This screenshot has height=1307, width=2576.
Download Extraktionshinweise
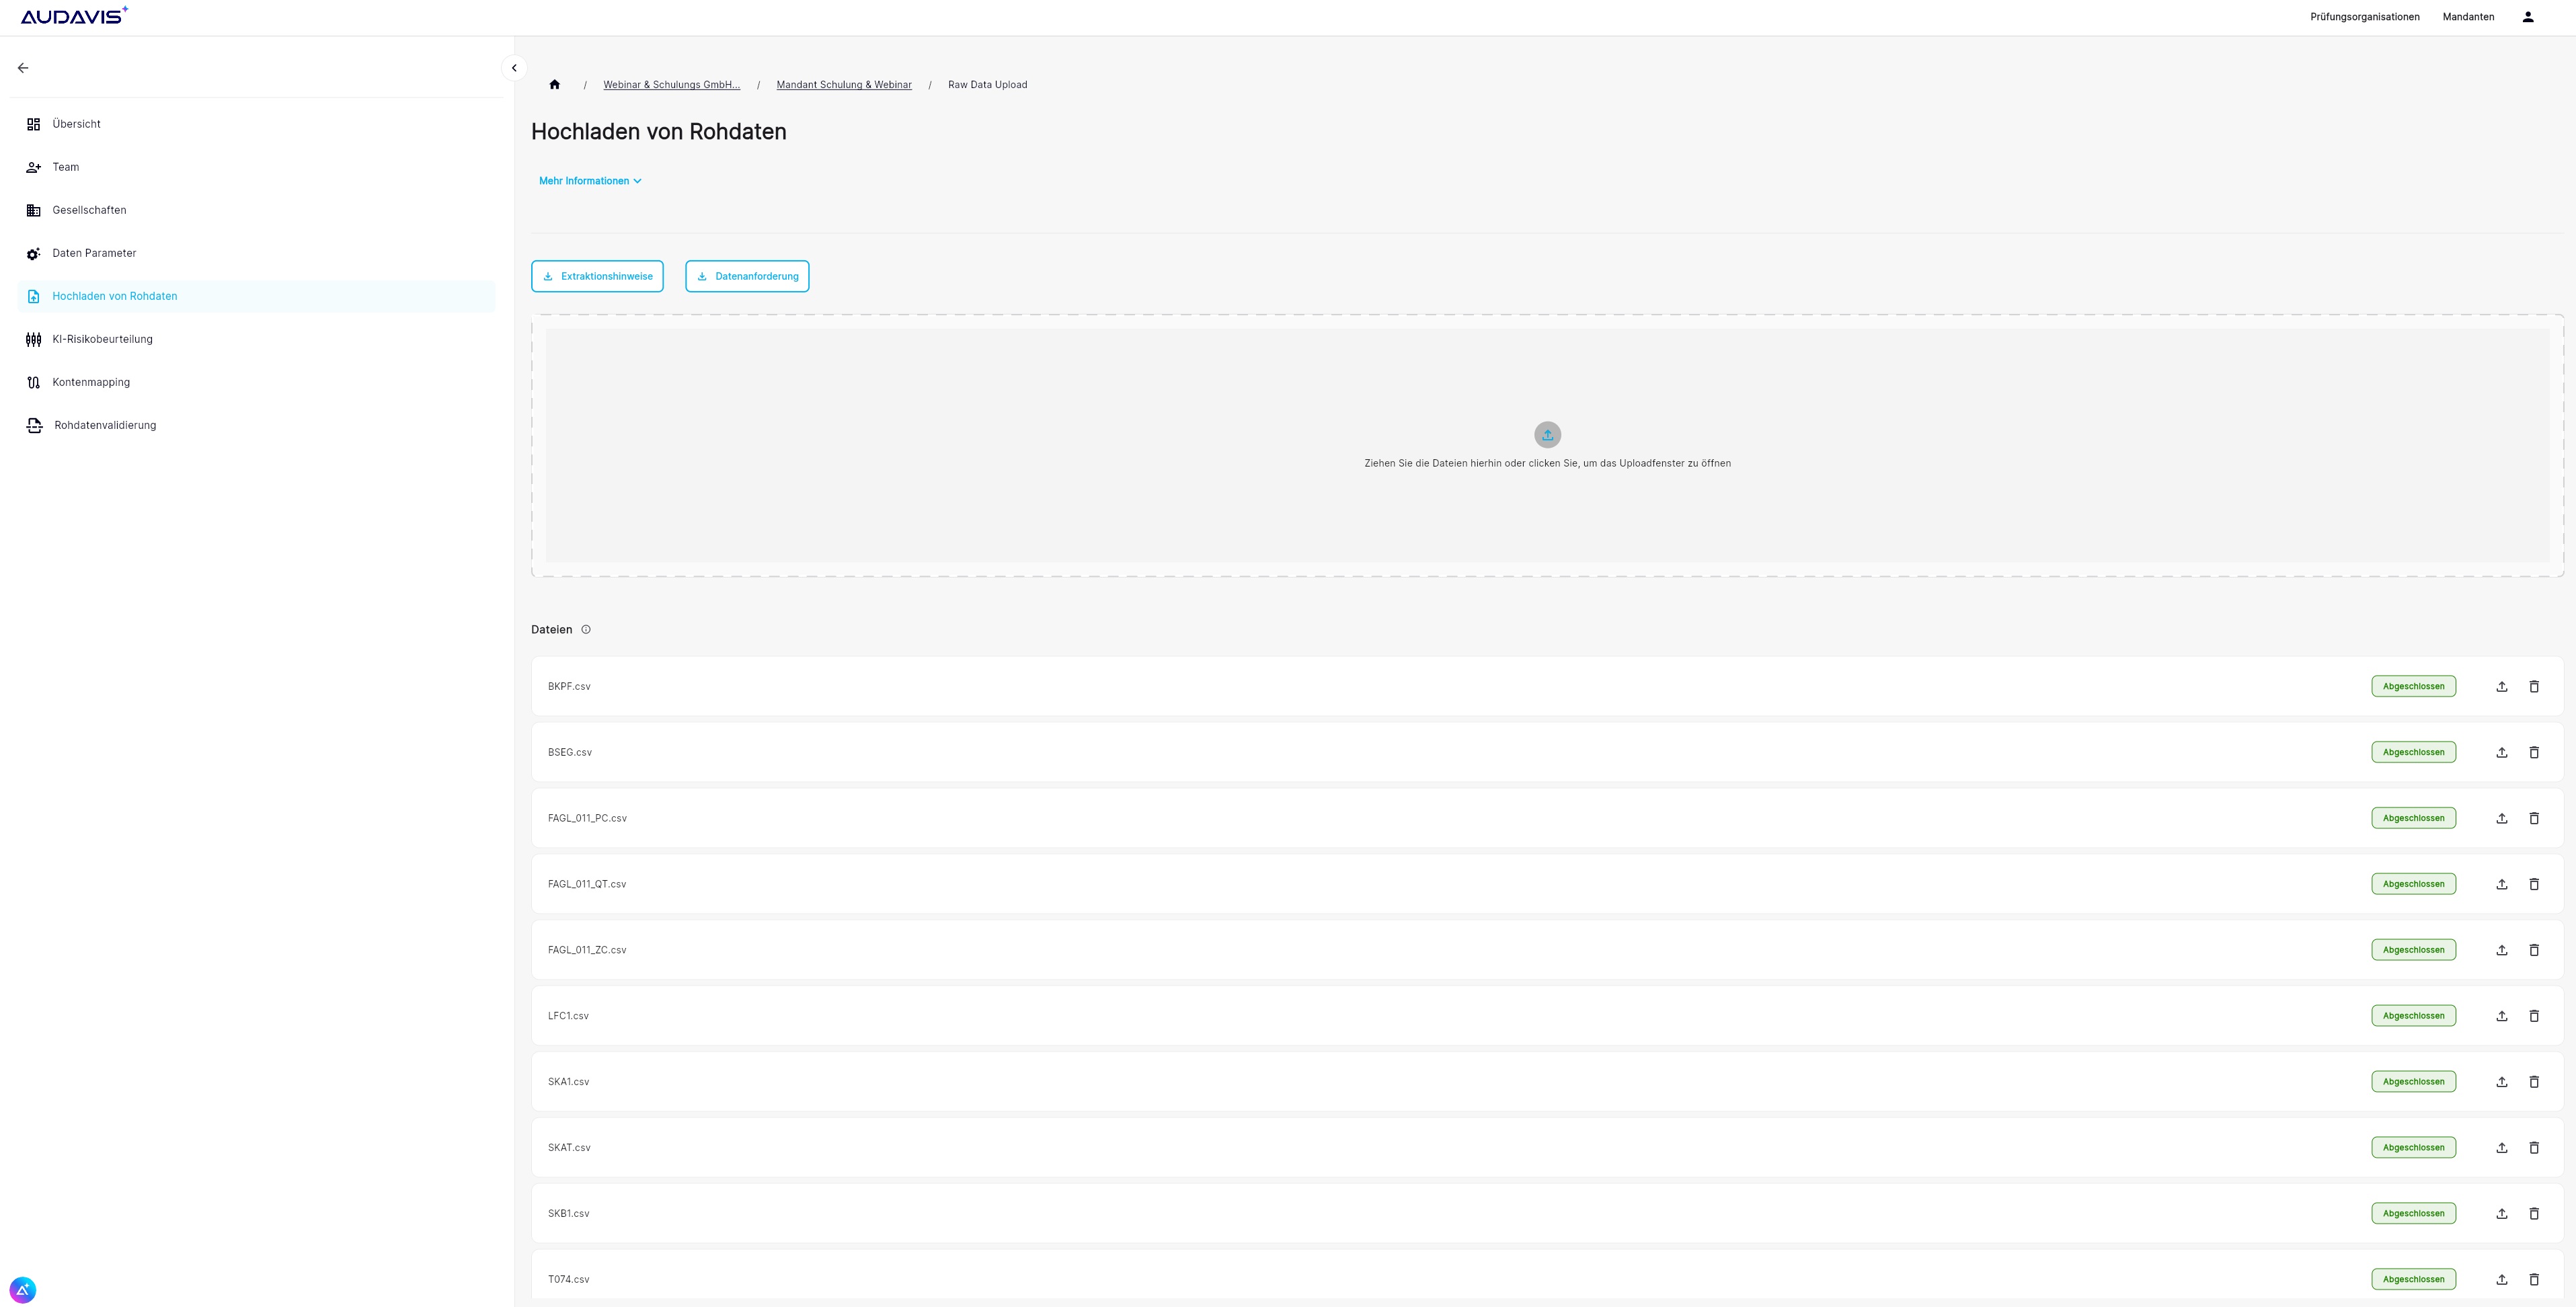tap(597, 276)
